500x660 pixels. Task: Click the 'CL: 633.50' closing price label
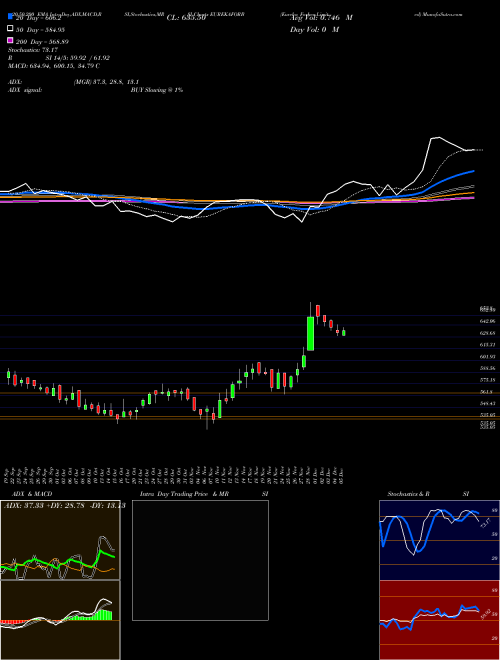tap(186, 18)
